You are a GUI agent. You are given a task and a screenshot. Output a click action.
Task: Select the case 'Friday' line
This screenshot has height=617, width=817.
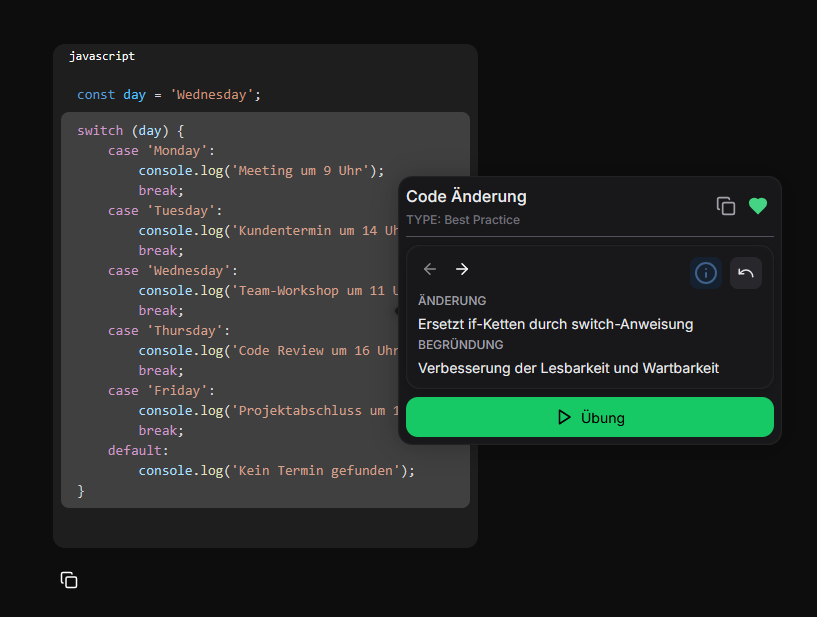coord(162,391)
